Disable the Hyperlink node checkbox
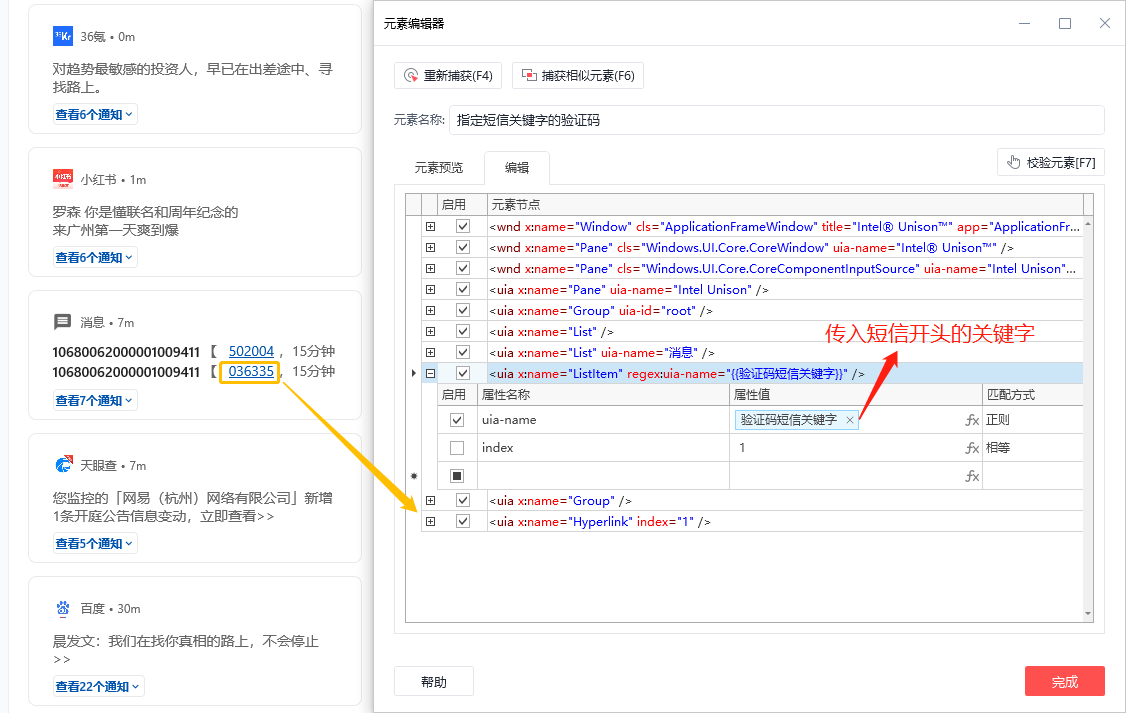The height and width of the screenshot is (713, 1126). pyautogui.click(x=462, y=521)
